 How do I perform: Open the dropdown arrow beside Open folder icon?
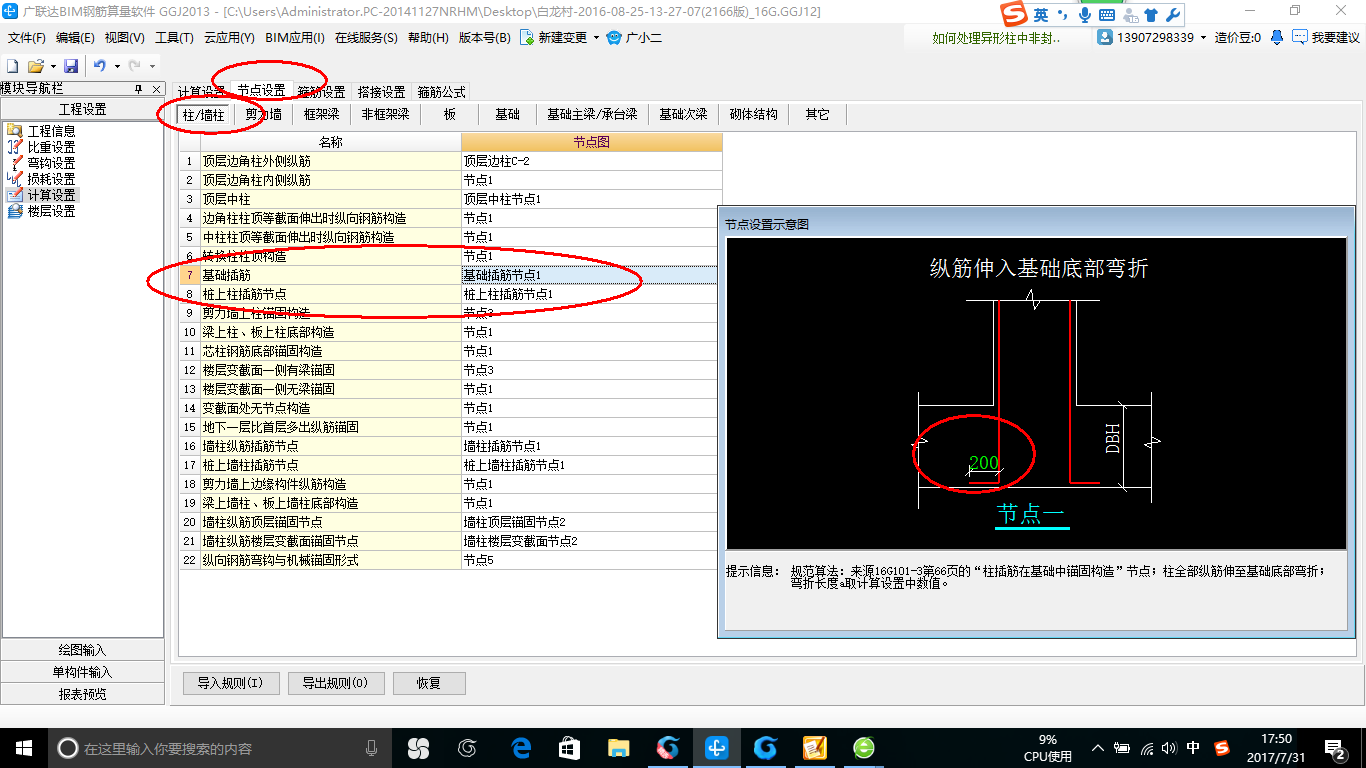[51, 66]
